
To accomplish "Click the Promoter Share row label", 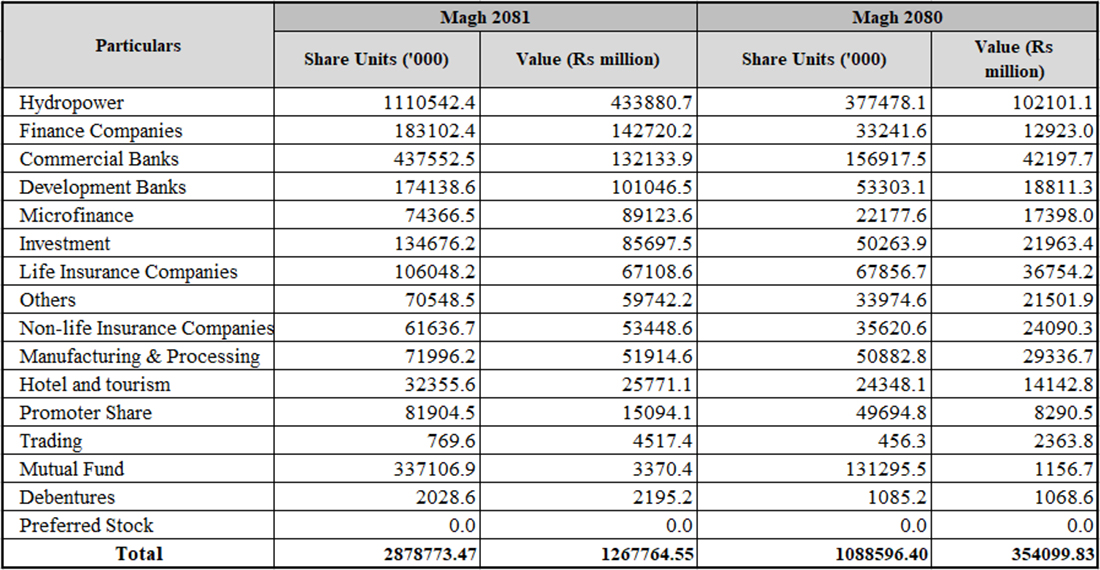I will pyautogui.click(x=86, y=413).
